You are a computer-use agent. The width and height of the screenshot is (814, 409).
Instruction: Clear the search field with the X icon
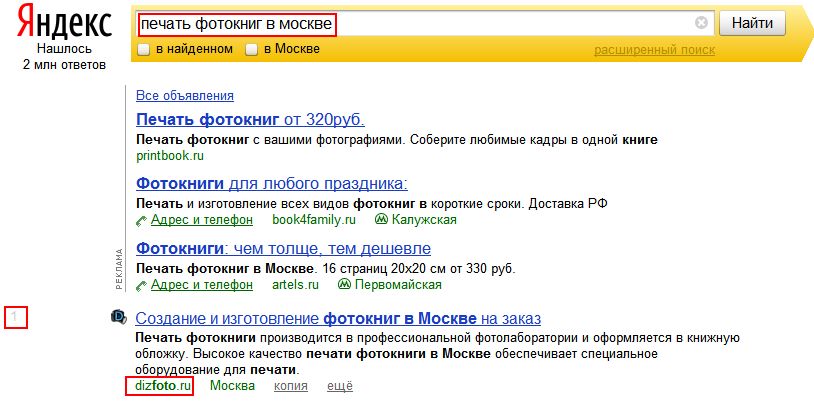pyautogui.click(x=701, y=23)
